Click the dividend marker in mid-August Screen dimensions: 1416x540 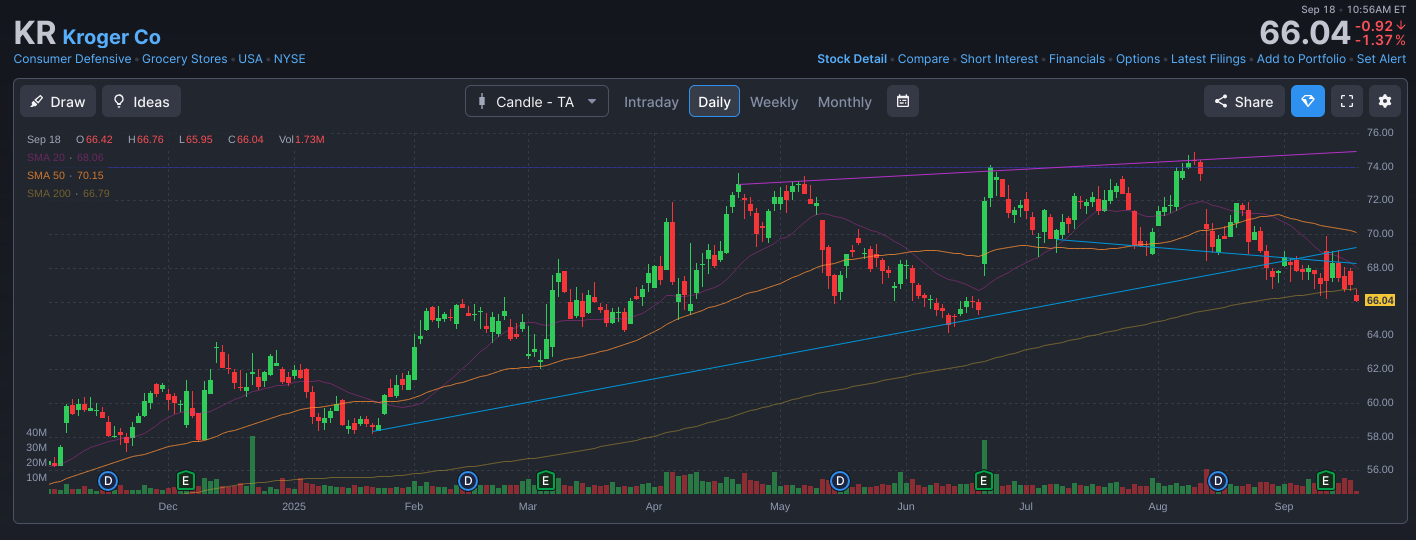(1218, 481)
